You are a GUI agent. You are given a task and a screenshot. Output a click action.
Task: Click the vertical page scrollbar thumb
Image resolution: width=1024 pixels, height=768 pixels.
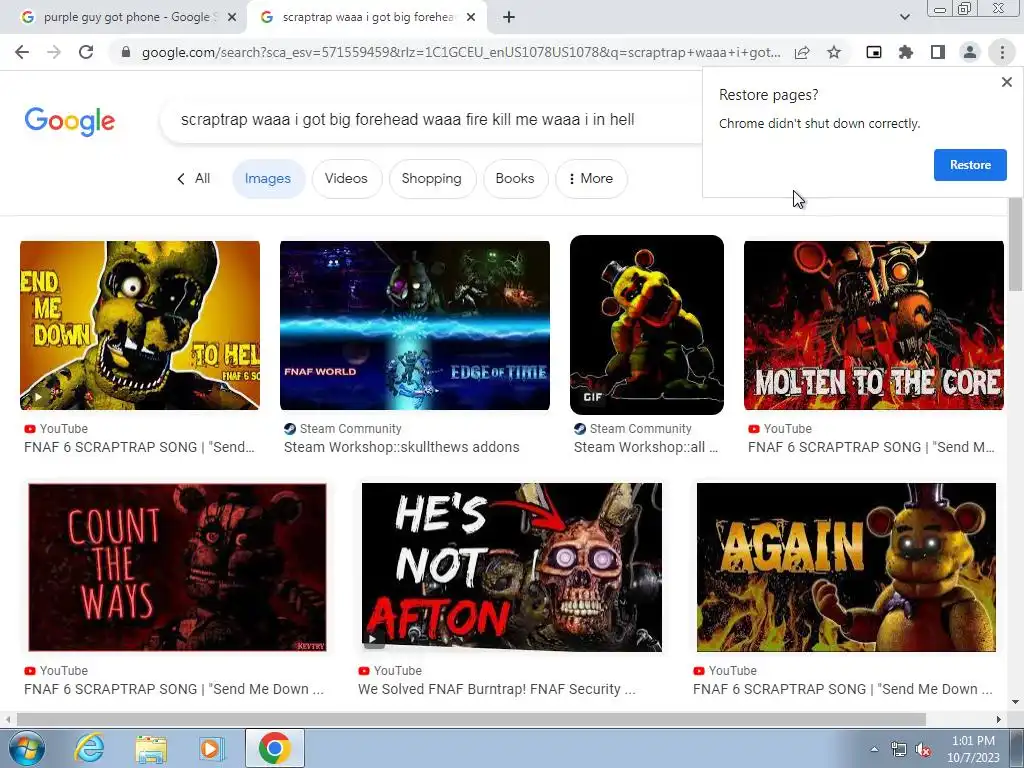1015,245
